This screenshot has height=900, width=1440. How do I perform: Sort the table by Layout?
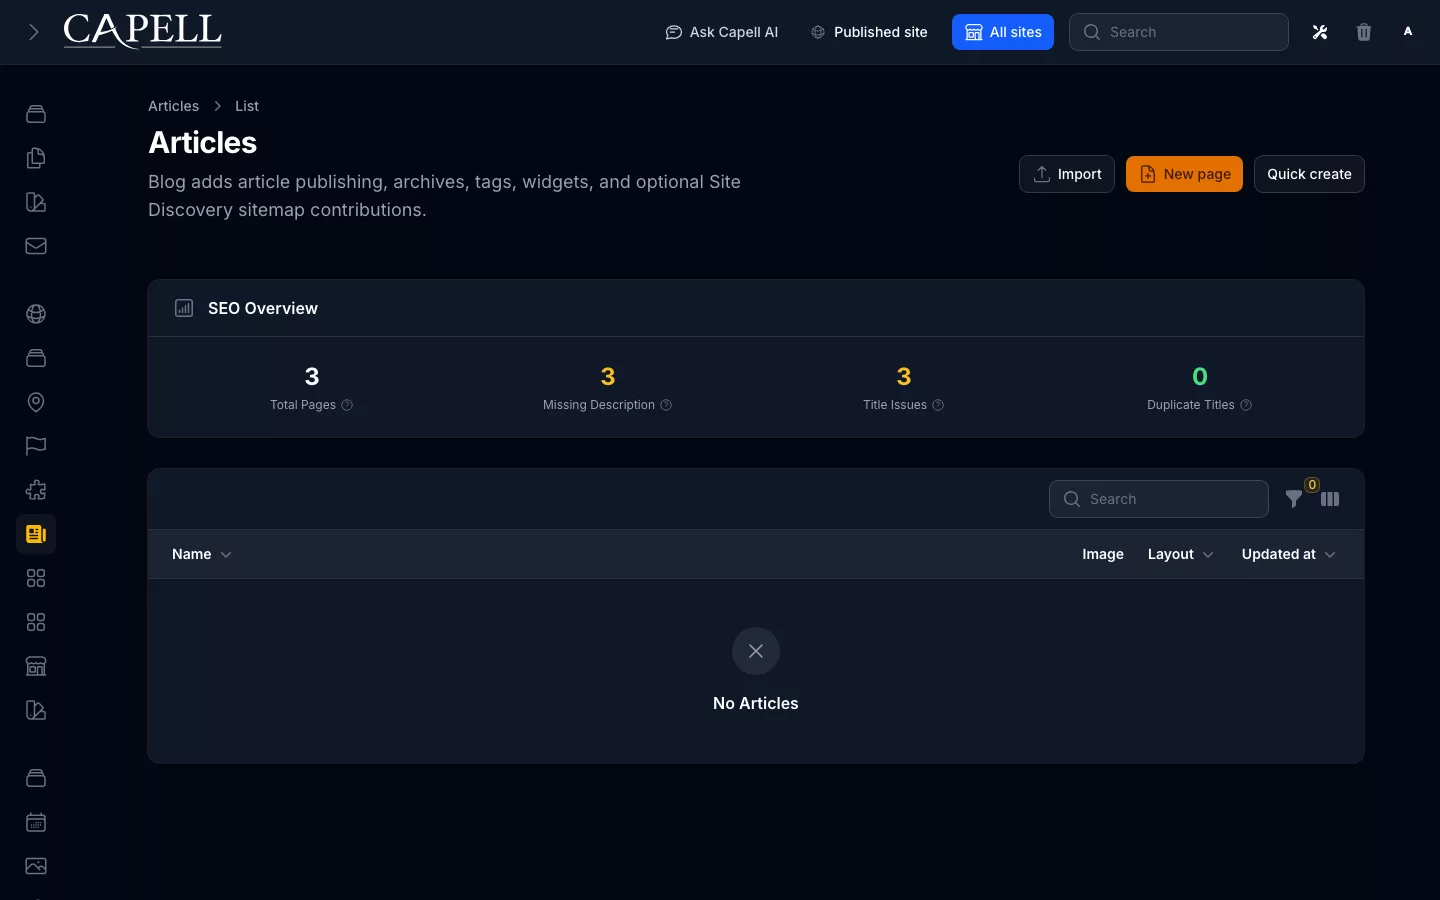click(1180, 554)
